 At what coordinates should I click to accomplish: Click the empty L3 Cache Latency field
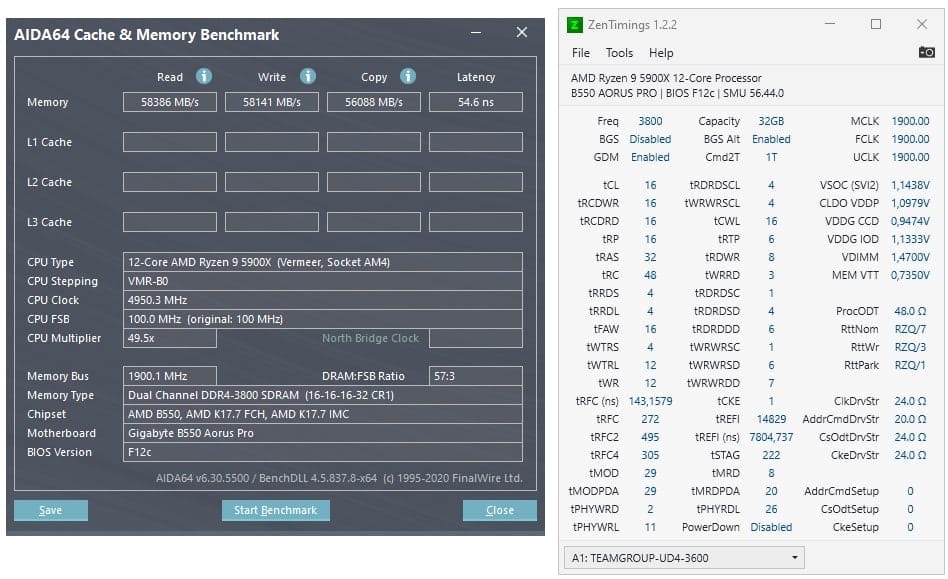(x=476, y=222)
